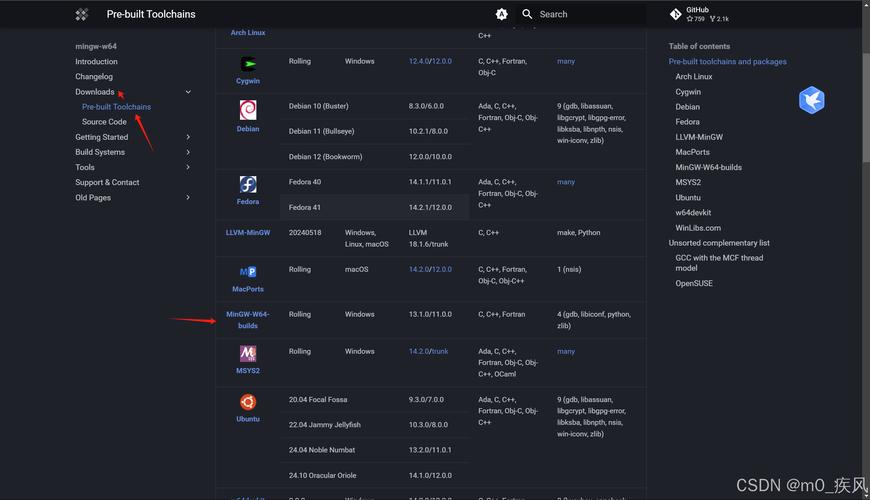Focus the Search input field
Viewport: 870px width, 500px height.
click(x=581, y=14)
